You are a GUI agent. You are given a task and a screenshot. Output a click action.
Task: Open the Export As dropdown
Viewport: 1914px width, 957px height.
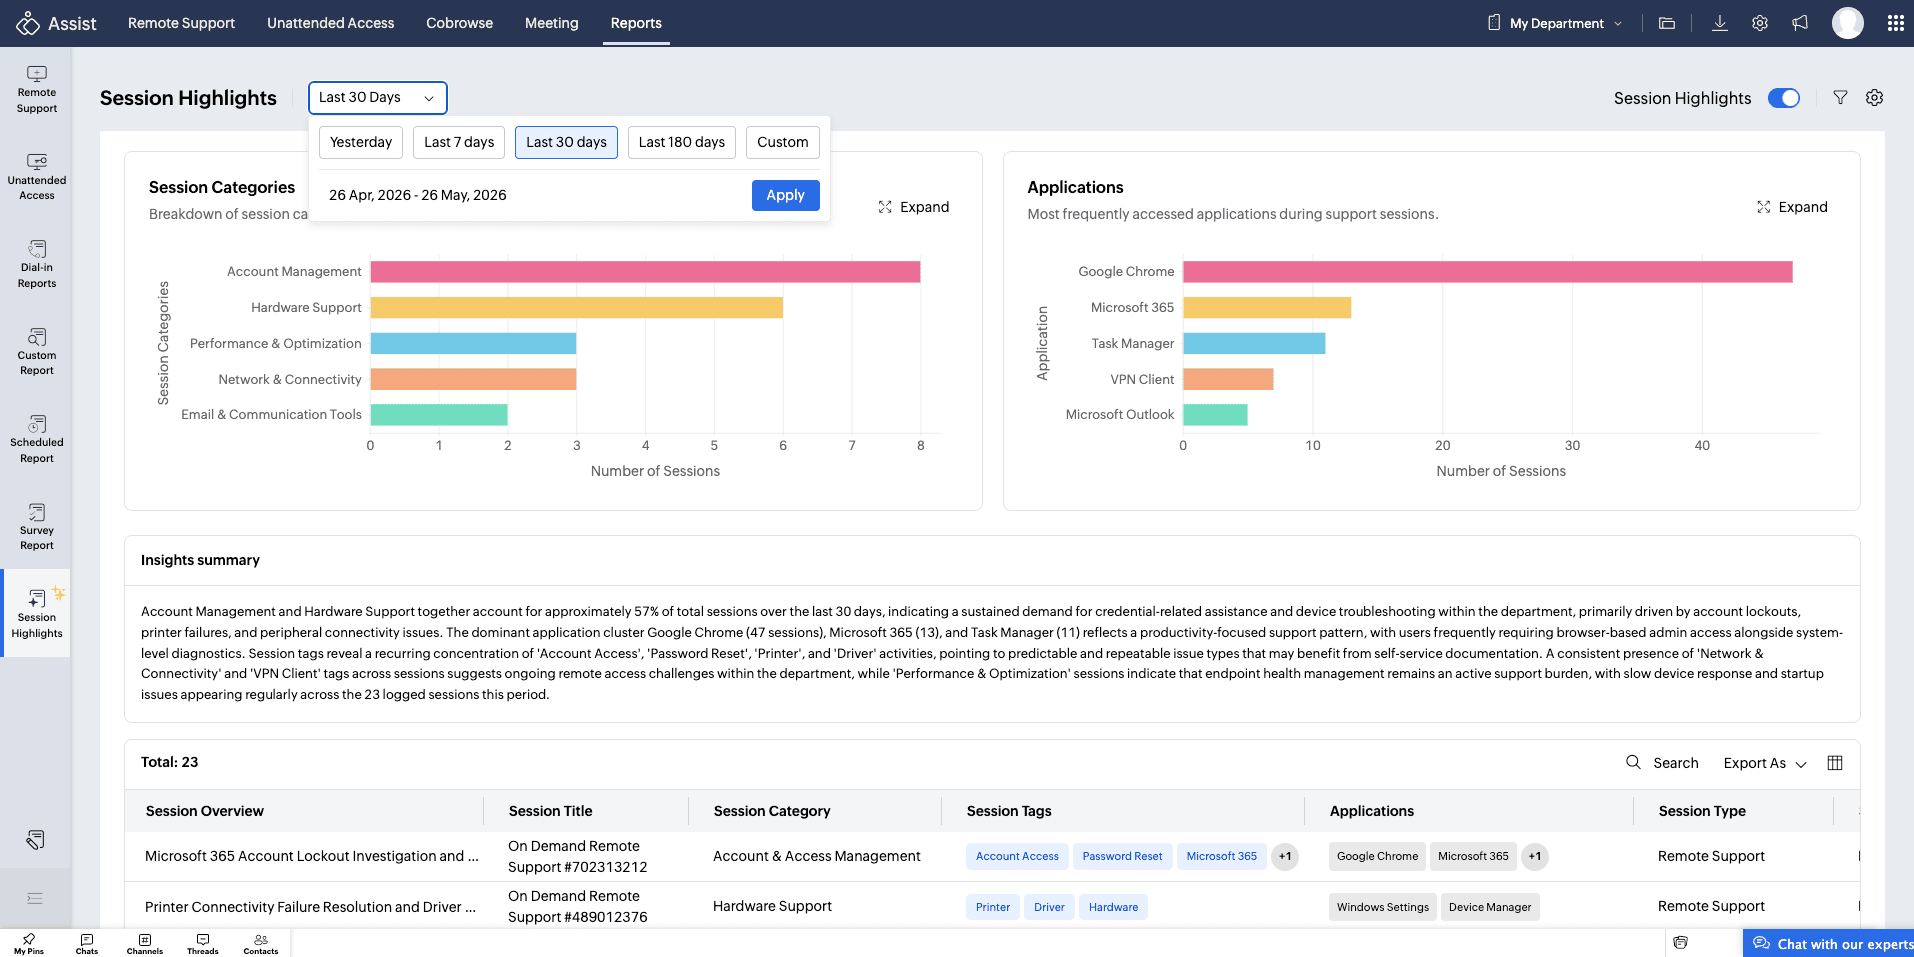[1765, 763]
